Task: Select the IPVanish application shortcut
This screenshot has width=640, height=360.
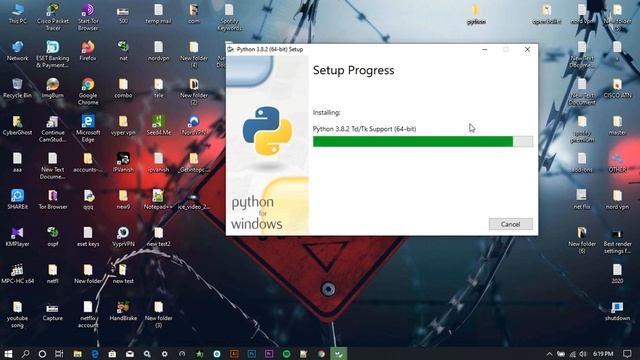Action: coord(123,162)
